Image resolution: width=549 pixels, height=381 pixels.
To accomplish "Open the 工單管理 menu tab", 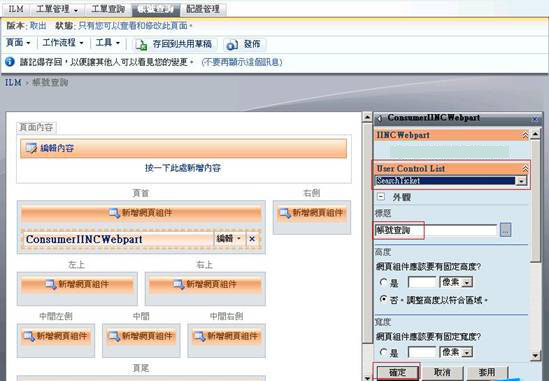I will click(57, 9).
